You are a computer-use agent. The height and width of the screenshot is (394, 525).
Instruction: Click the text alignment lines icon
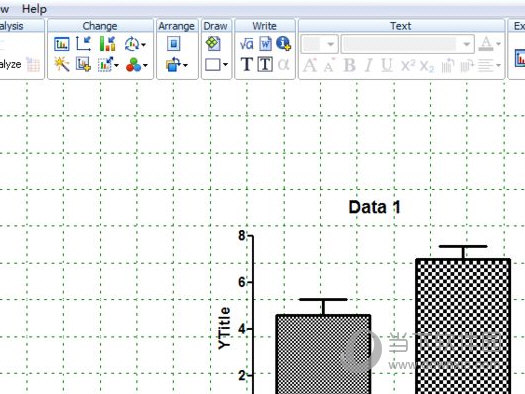tap(485, 66)
